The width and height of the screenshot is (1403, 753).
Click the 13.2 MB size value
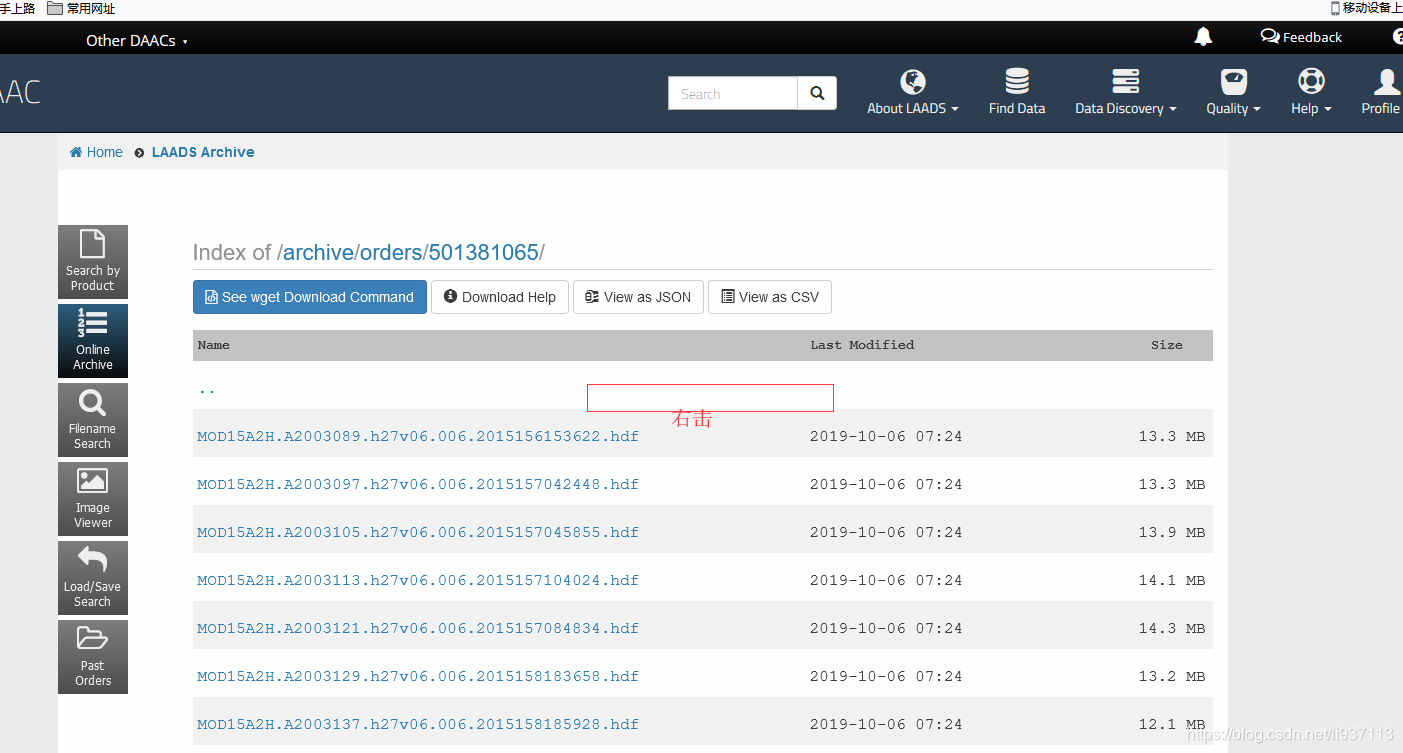point(1172,676)
